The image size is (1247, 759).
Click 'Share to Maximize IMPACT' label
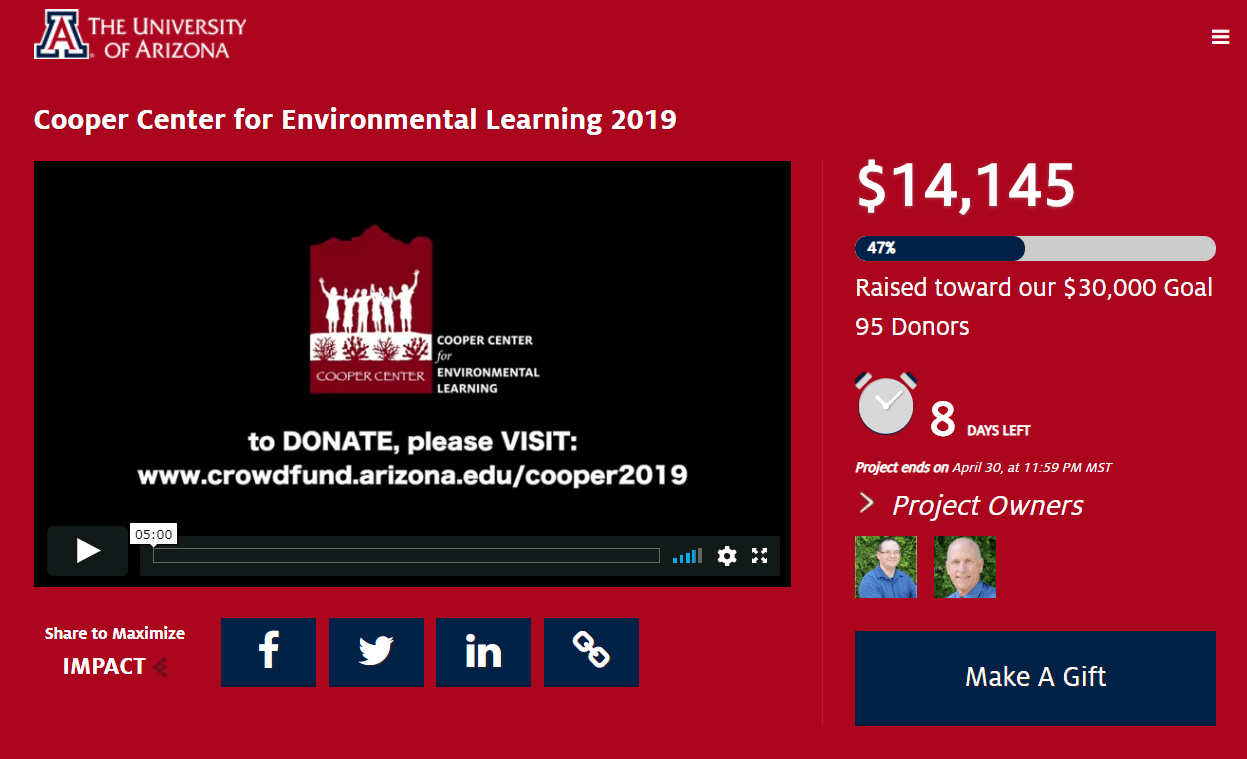[x=115, y=650]
